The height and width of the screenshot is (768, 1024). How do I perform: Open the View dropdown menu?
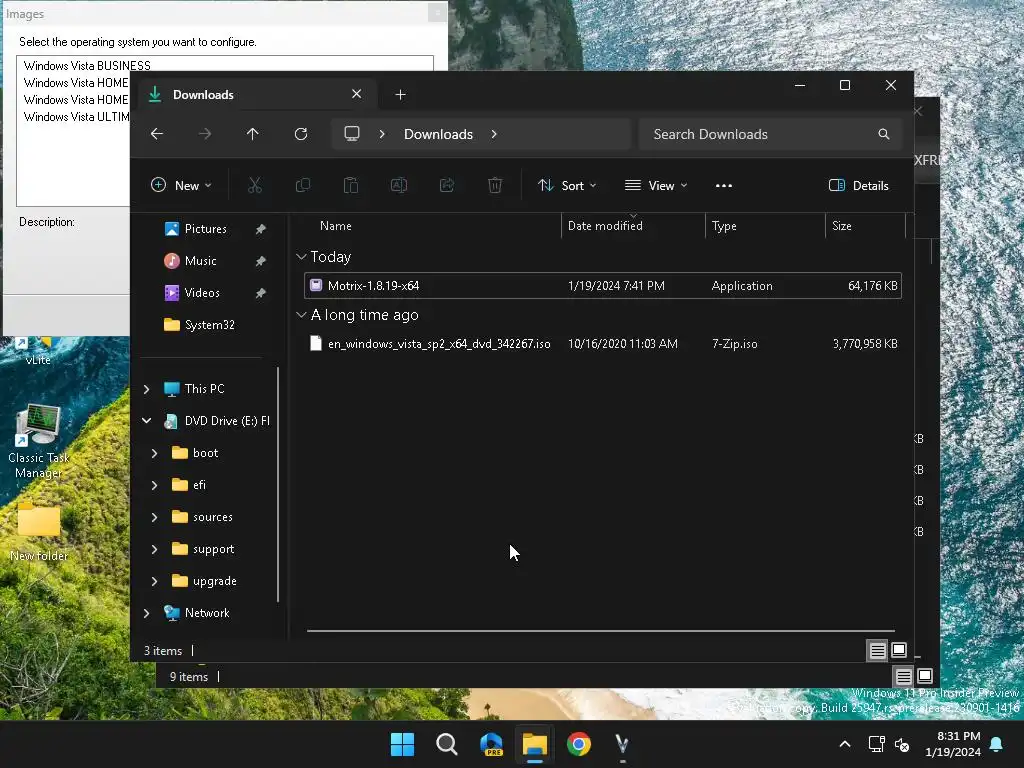[656, 185]
